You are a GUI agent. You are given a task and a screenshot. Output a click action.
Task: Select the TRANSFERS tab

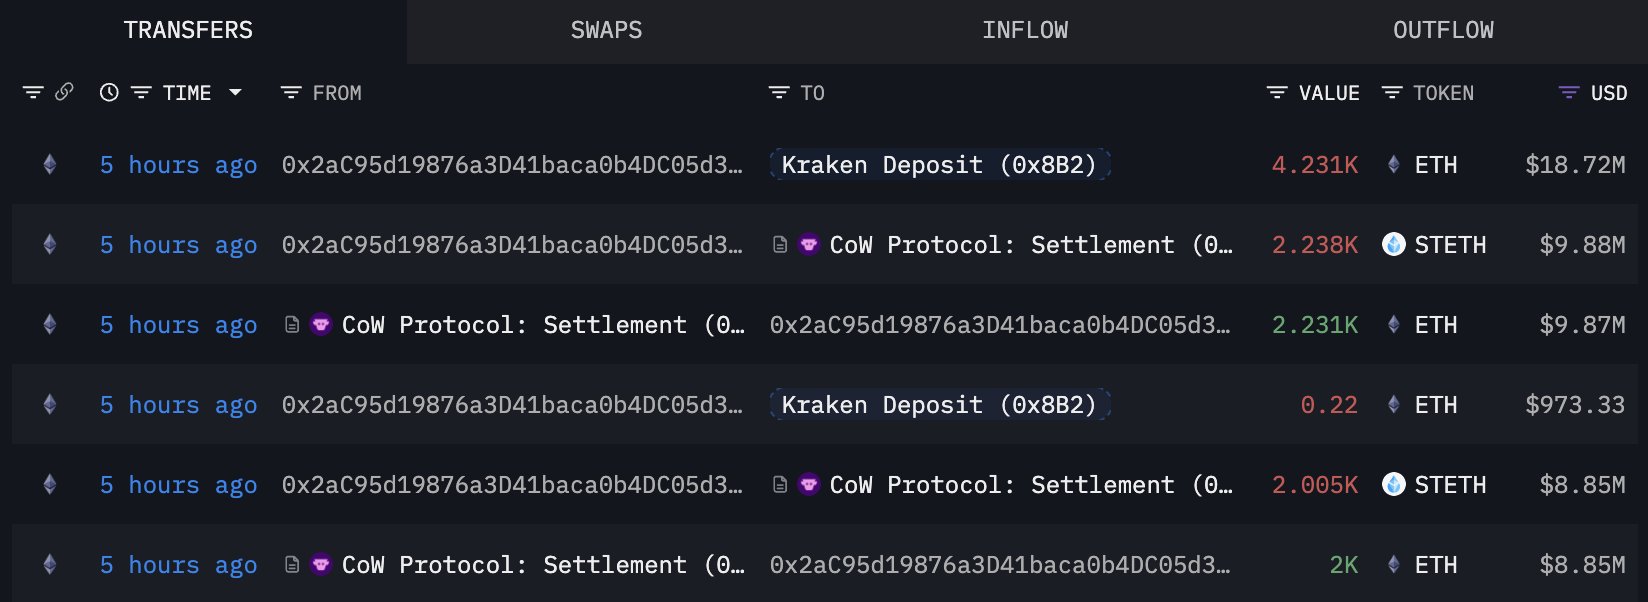click(188, 30)
